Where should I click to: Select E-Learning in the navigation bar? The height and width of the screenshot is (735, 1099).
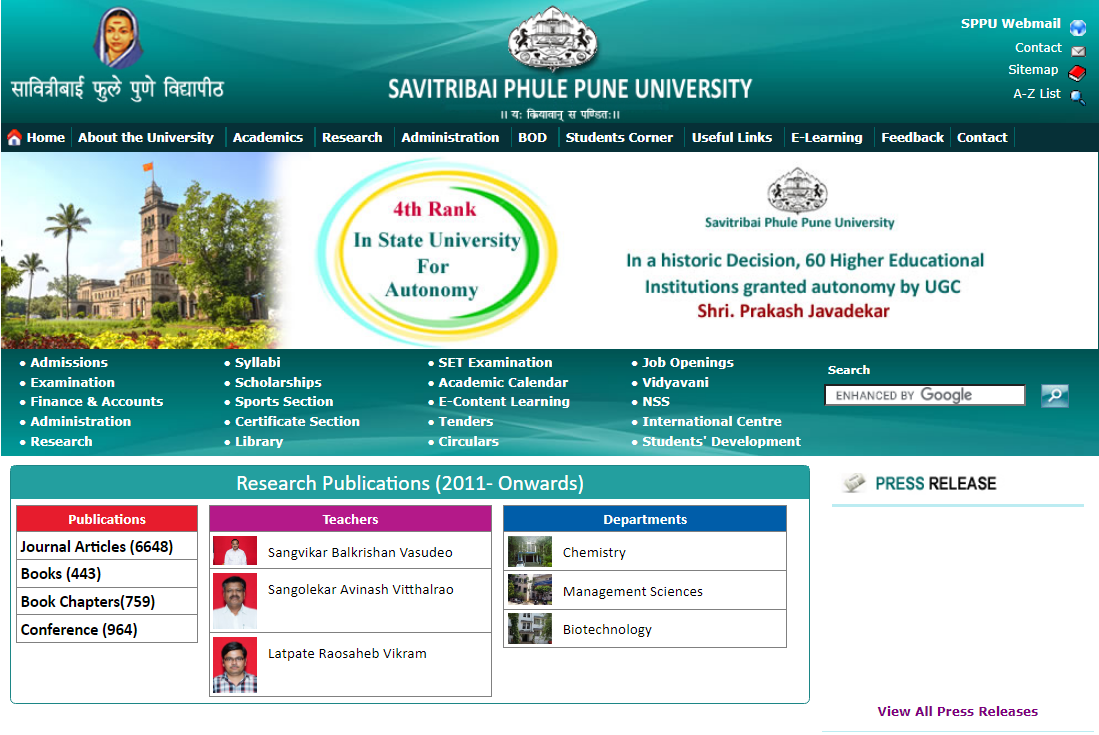coord(827,137)
